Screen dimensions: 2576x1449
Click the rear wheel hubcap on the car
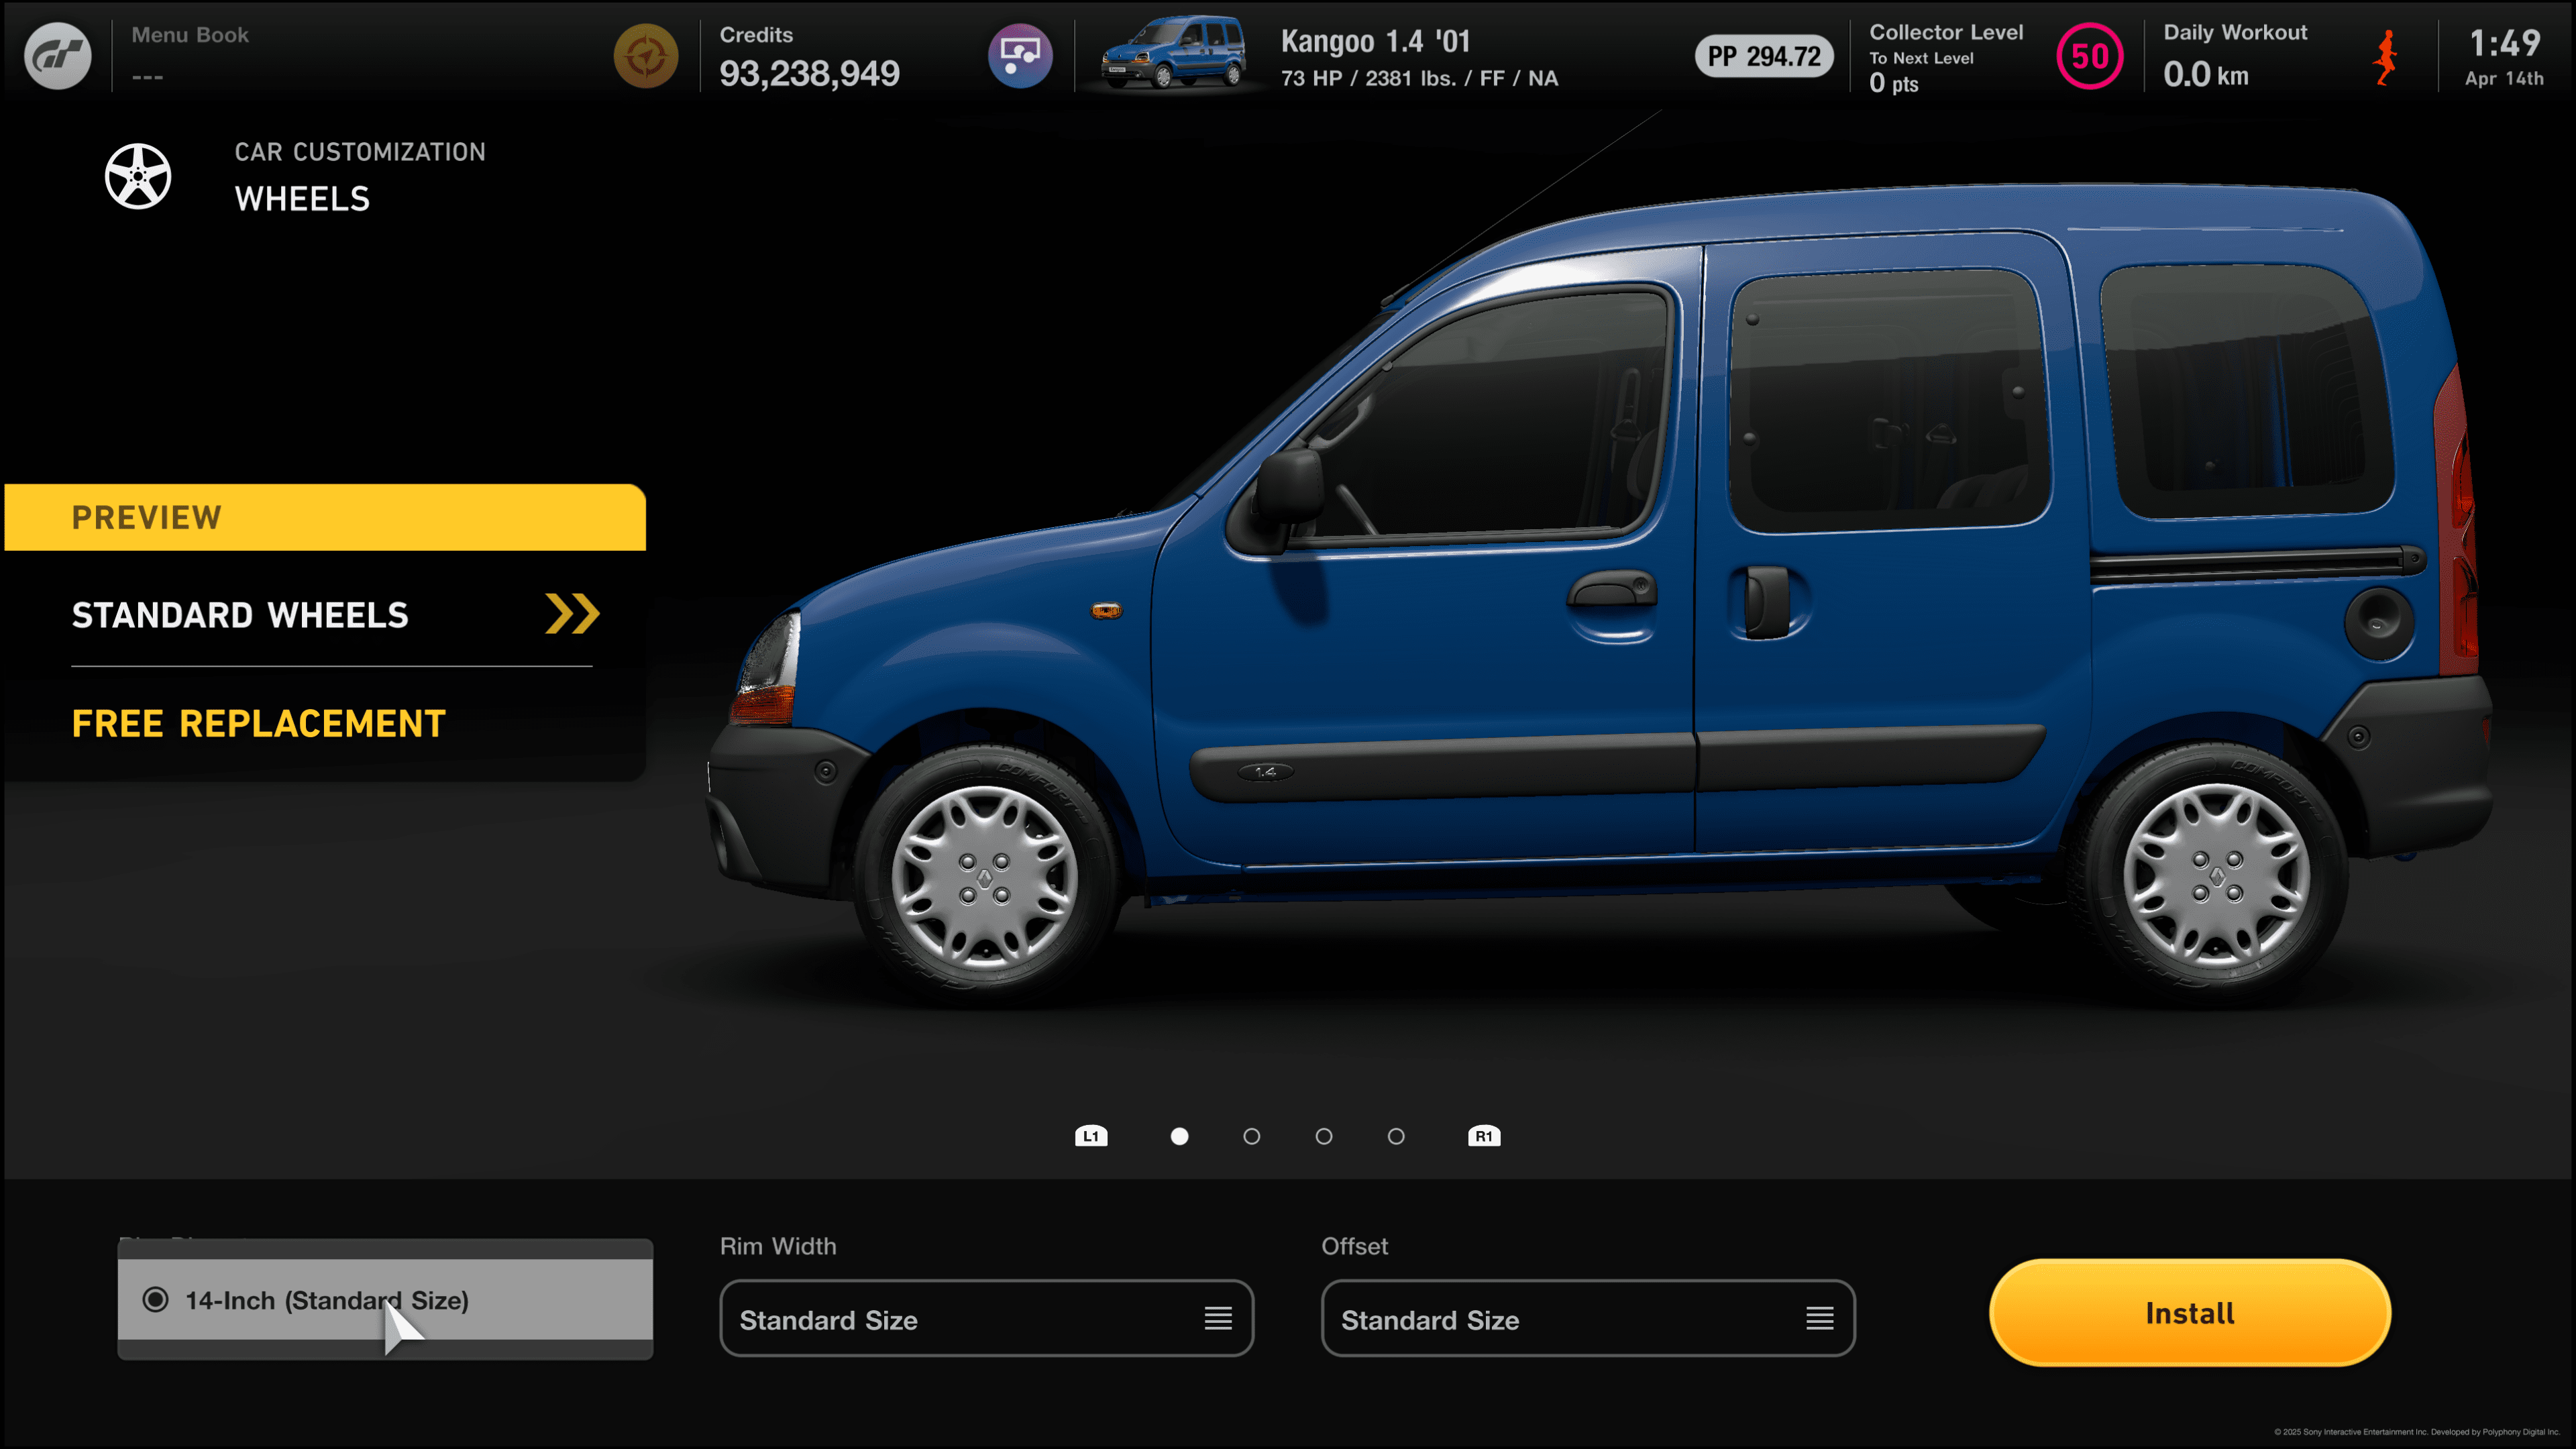coord(2216,875)
